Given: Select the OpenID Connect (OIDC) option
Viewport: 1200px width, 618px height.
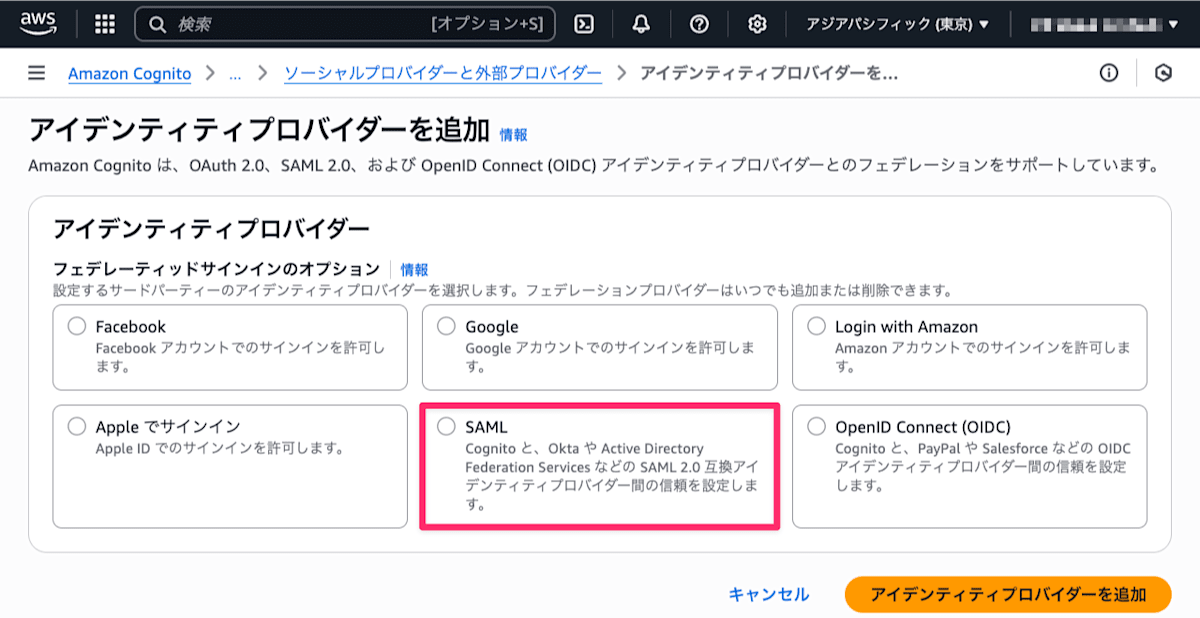Looking at the screenshot, I should 817,426.
